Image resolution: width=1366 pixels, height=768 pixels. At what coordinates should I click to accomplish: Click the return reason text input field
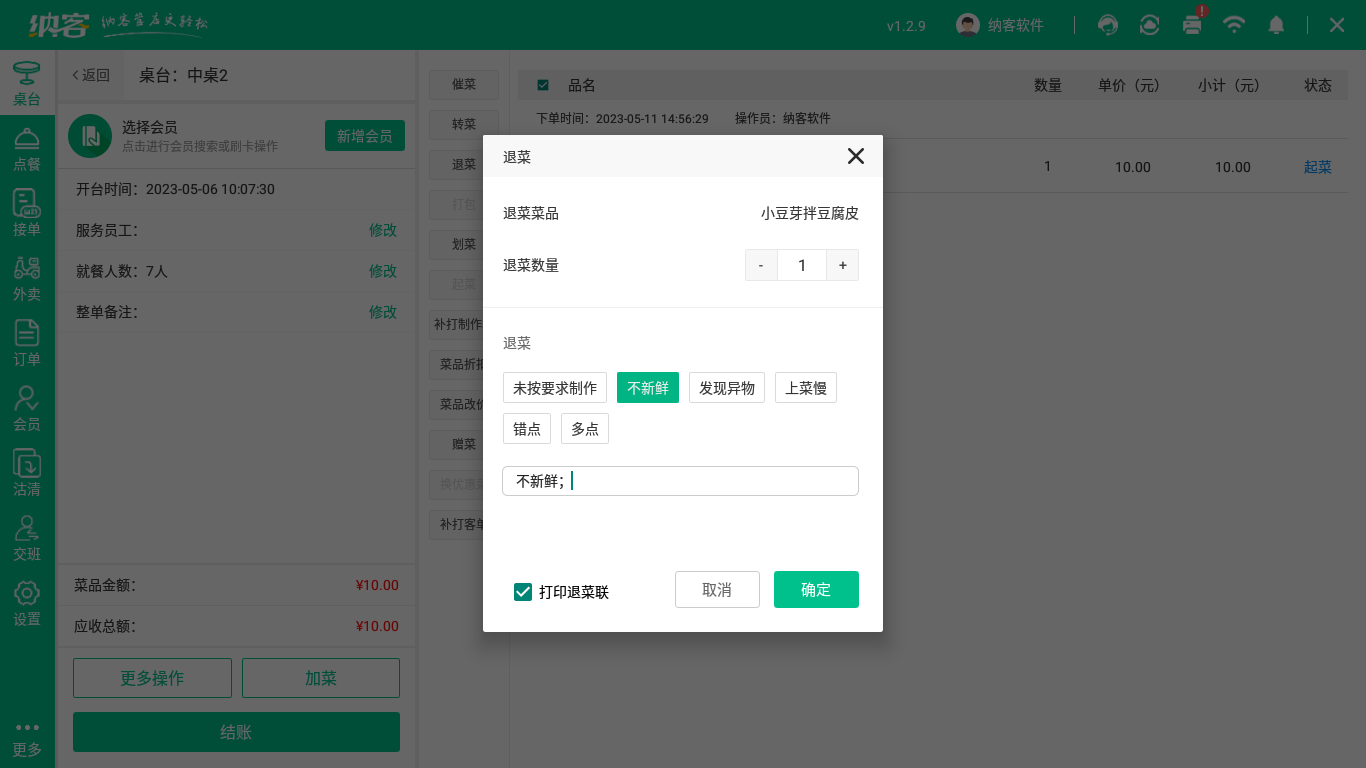(x=680, y=481)
